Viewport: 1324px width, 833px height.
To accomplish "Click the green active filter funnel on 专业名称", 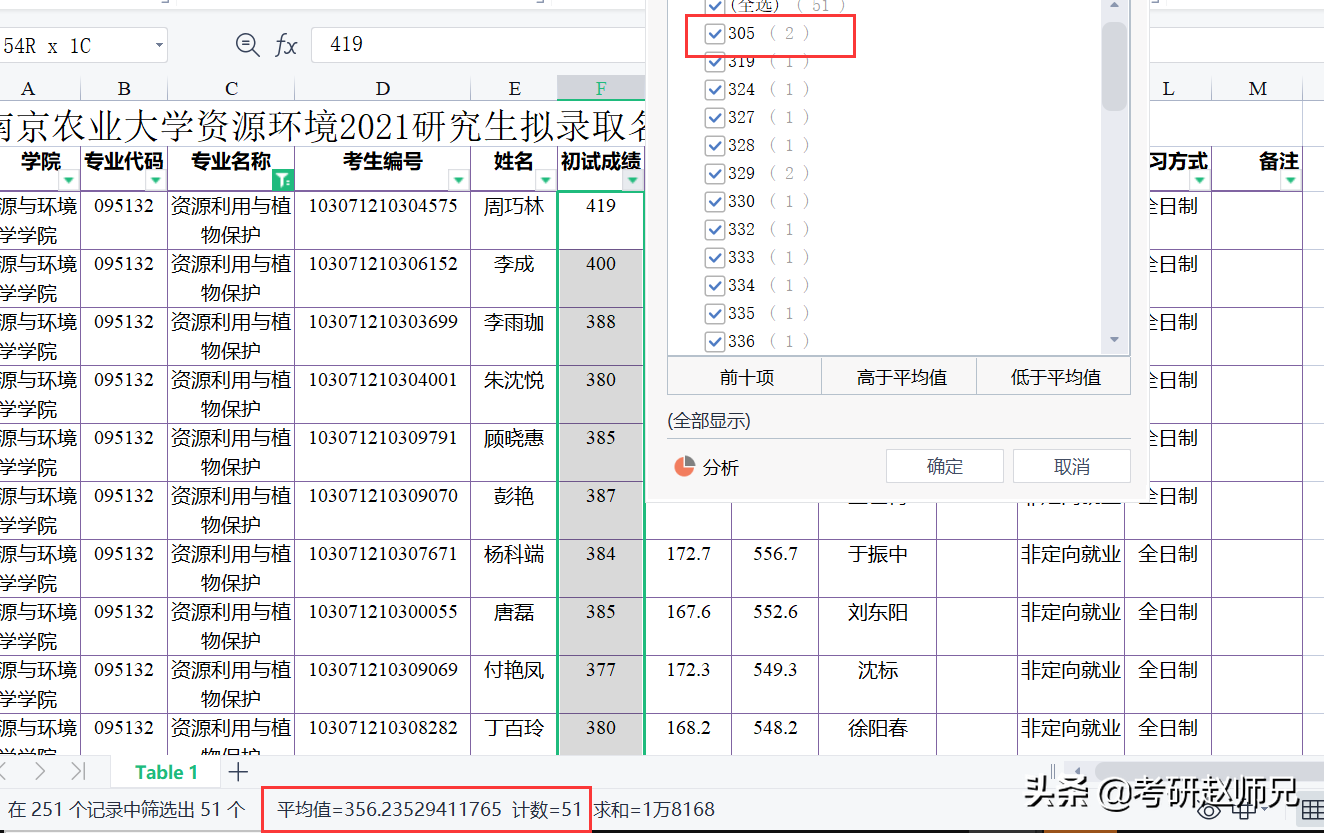I will [x=283, y=181].
